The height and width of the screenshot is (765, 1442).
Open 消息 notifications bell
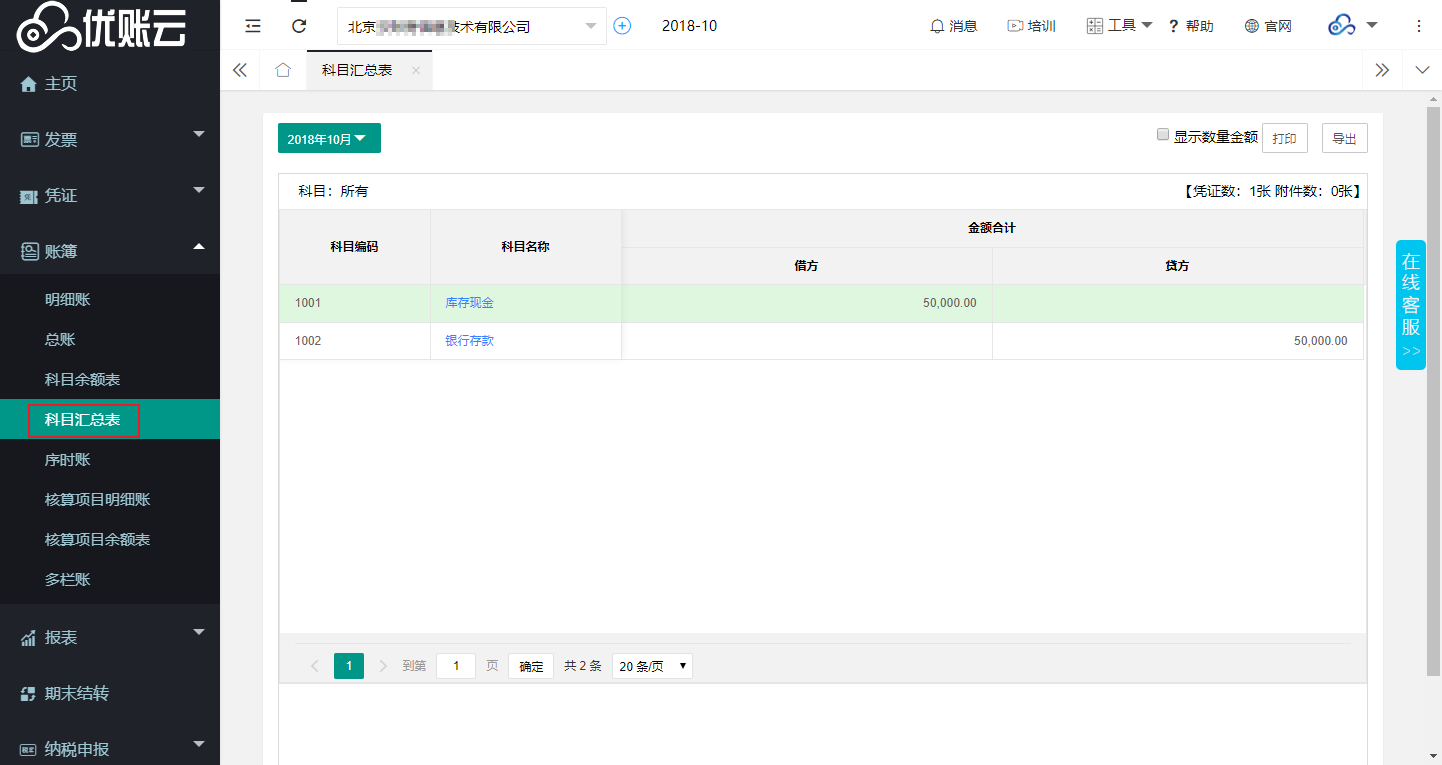pyautogui.click(x=953, y=26)
